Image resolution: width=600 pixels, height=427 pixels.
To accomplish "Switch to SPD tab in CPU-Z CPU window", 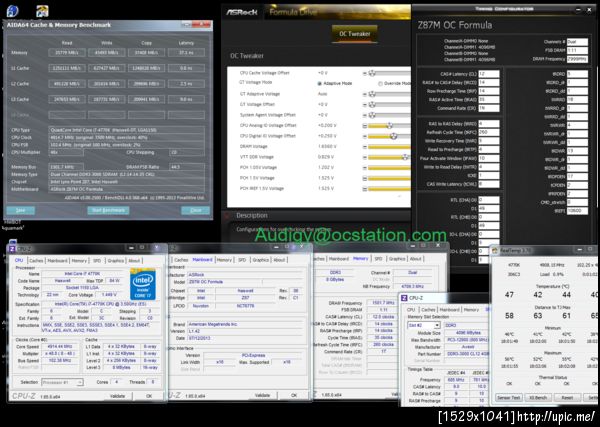I will tap(97, 261).
